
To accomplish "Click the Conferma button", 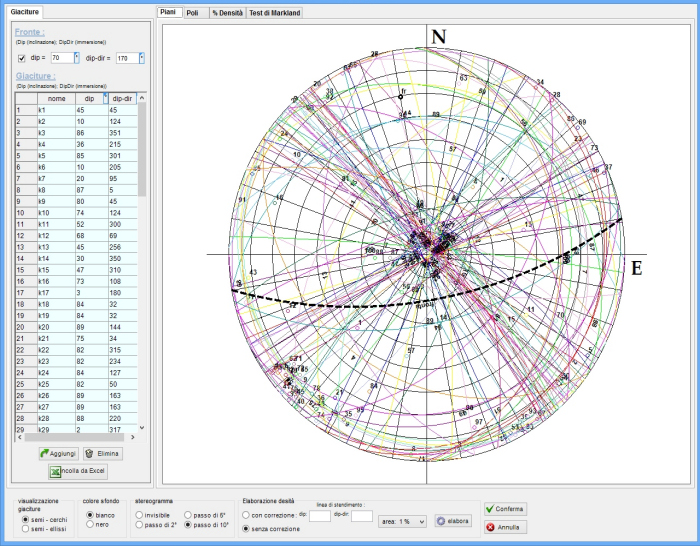I will click(x=505, y=509).
